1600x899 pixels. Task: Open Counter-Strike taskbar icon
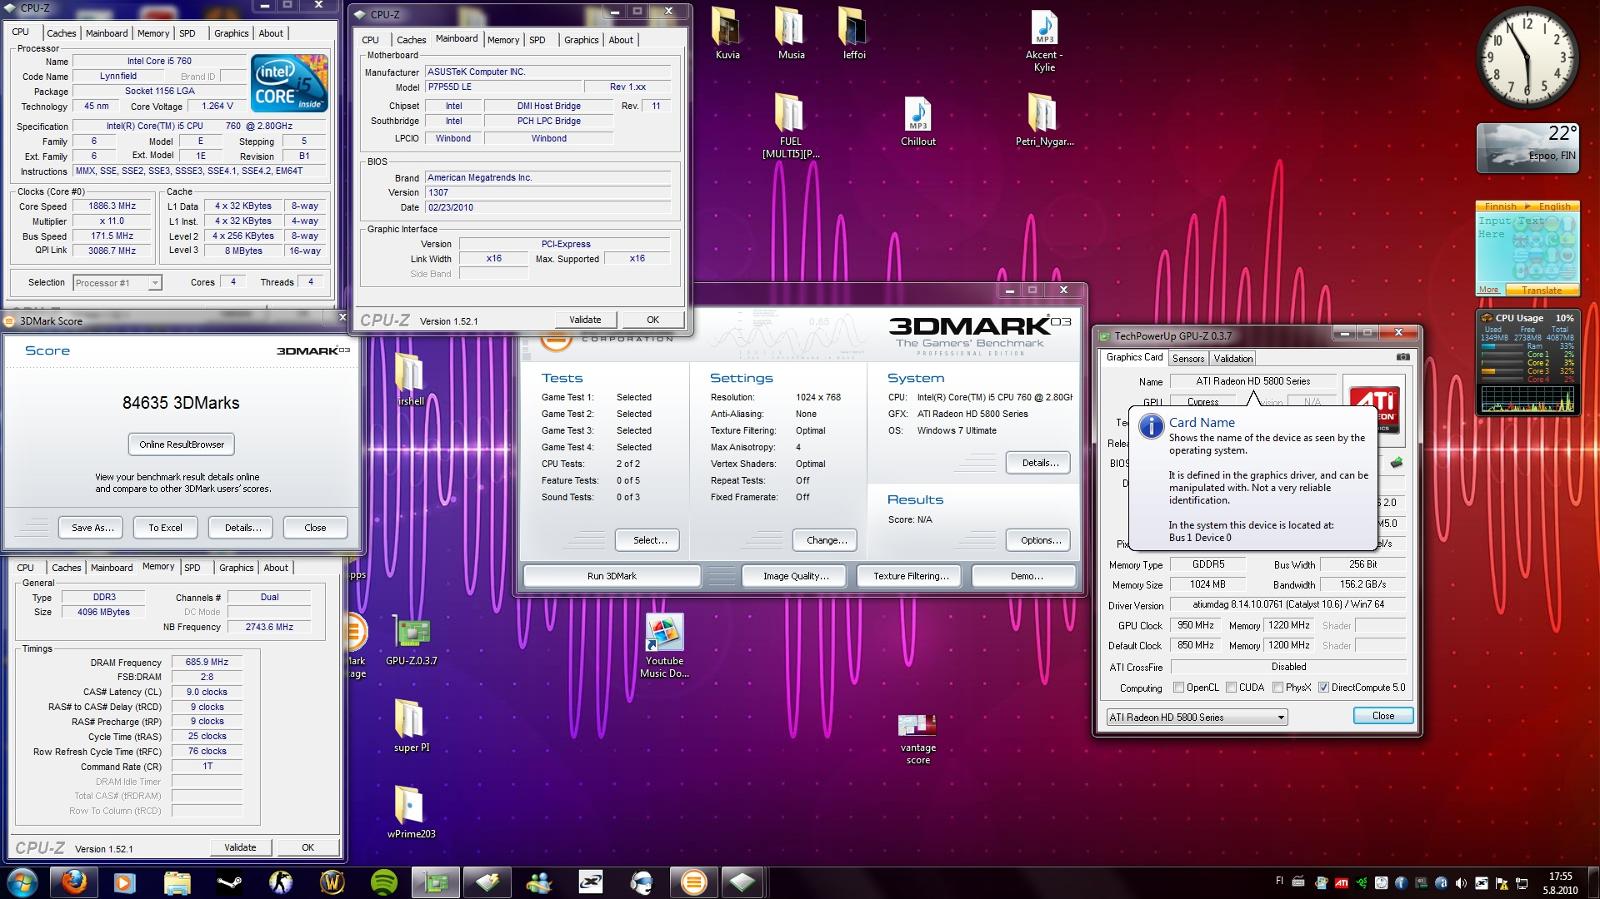tap(280, 882)
